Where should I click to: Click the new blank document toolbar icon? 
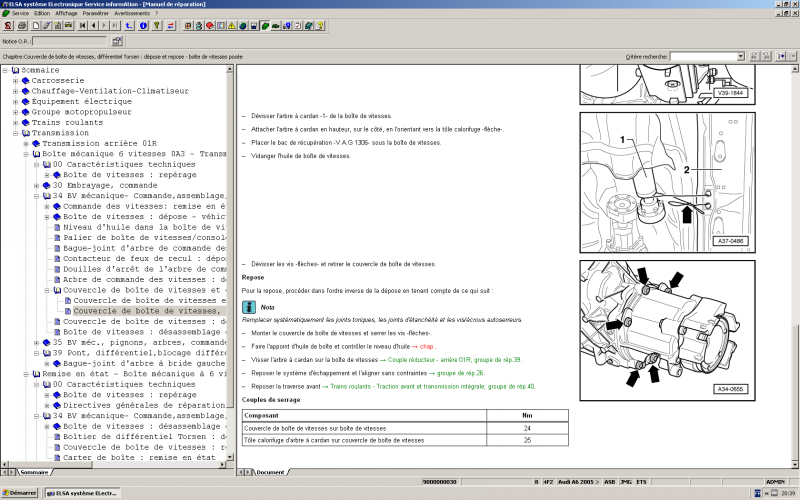point(35,25)
